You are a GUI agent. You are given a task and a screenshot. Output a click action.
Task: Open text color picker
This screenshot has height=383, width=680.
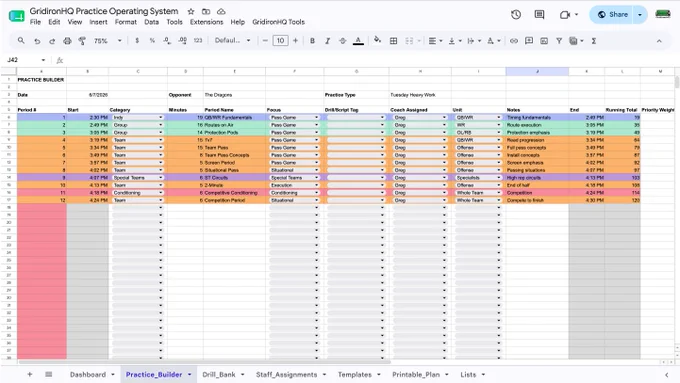click(x=358, y=41)
